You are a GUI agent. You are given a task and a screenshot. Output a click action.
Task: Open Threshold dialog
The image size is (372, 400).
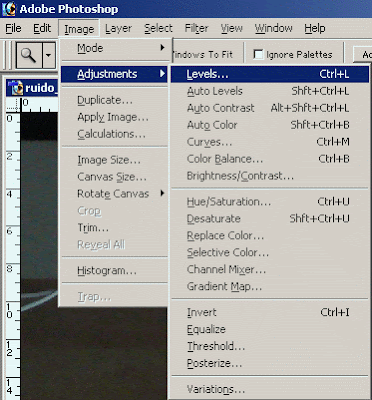[x=270, y=346]
